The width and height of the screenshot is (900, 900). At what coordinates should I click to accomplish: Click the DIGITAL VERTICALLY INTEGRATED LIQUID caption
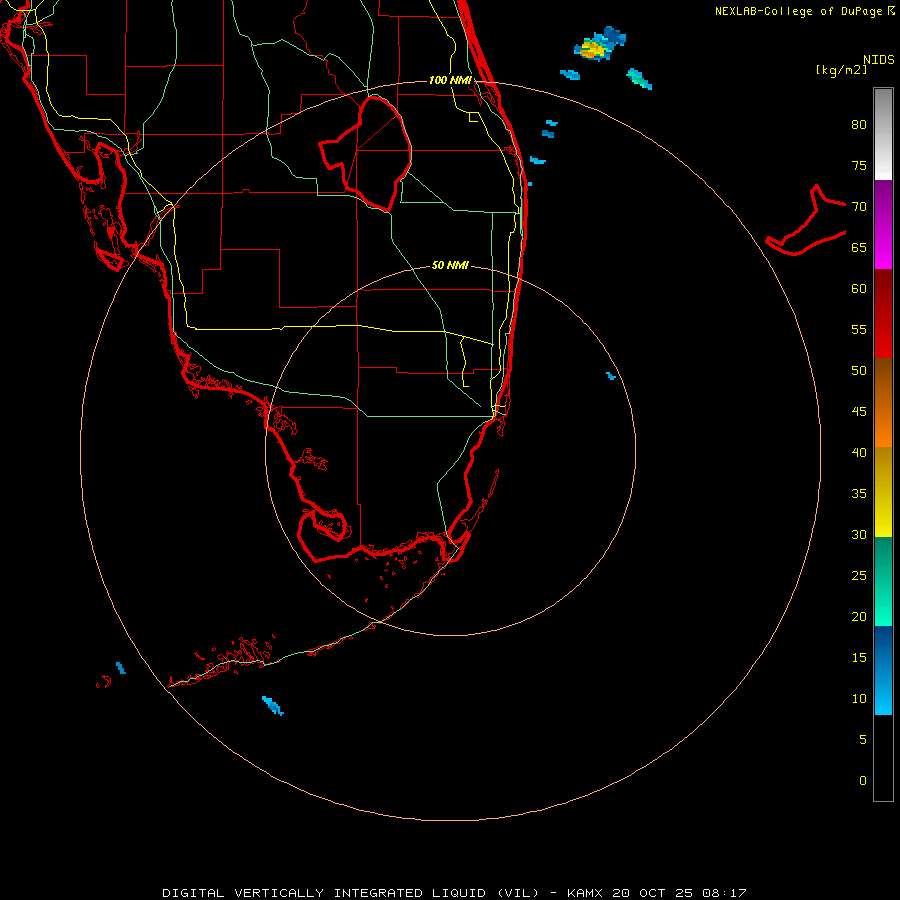click(351, 893)
